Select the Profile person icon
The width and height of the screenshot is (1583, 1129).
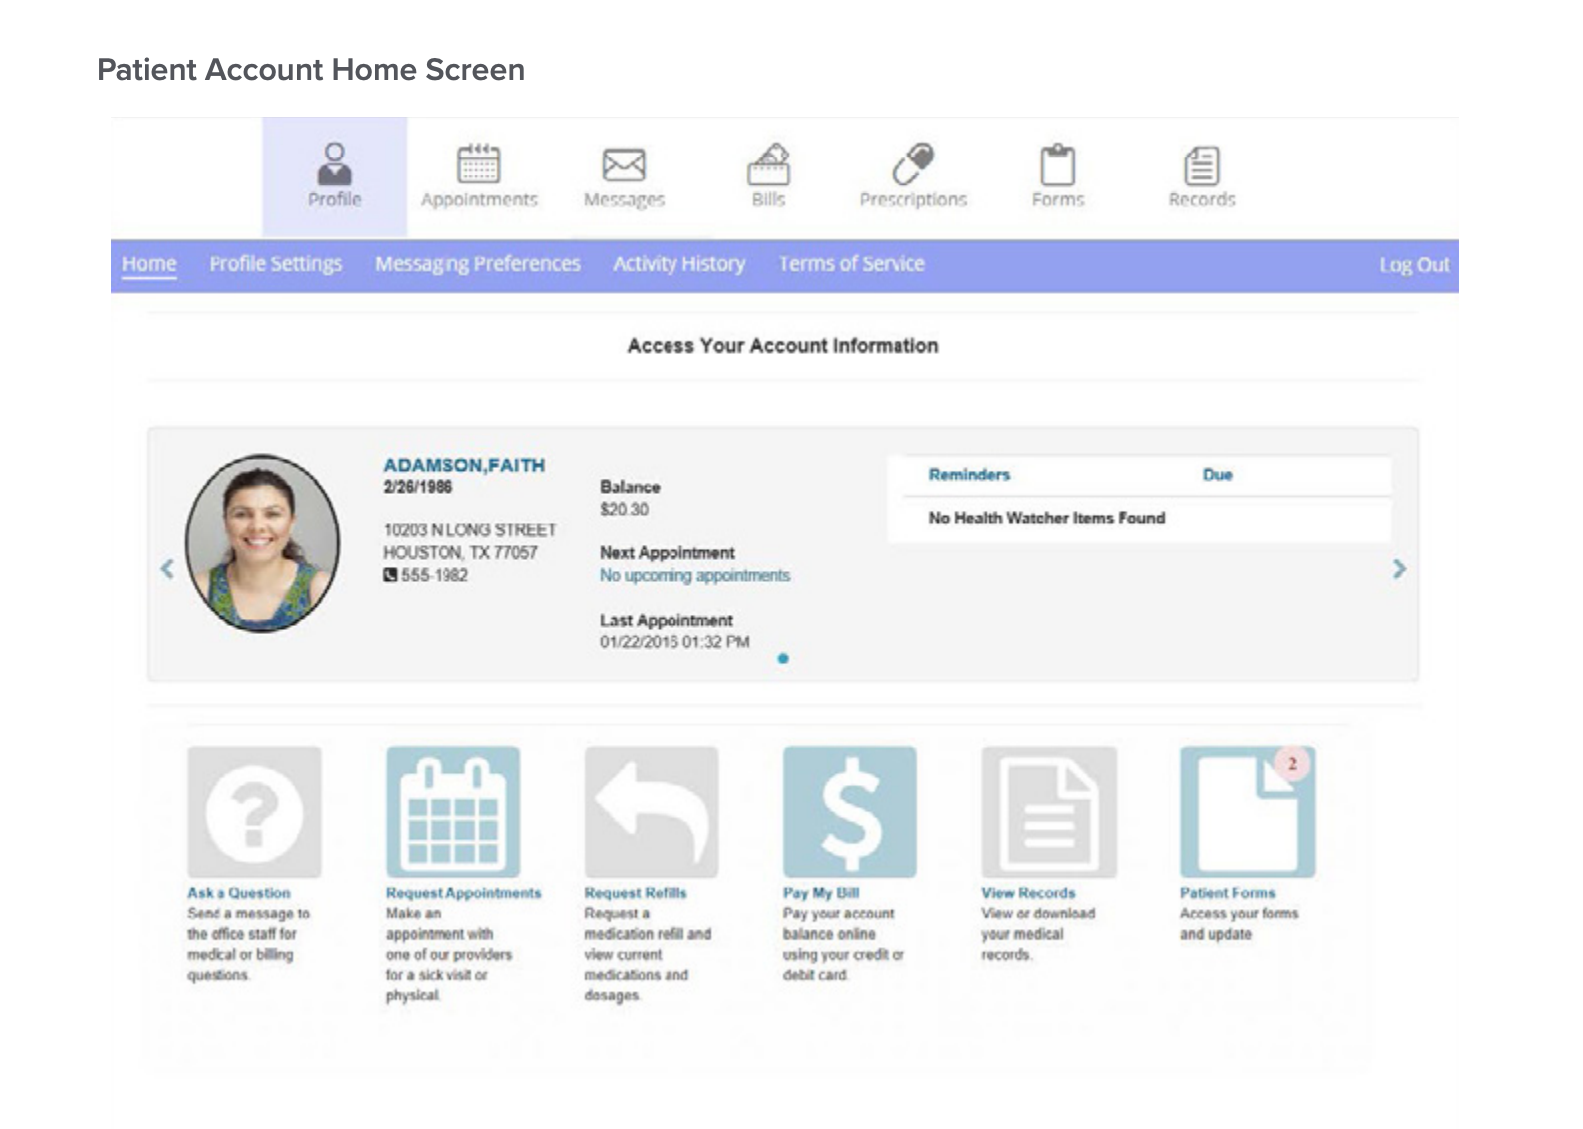click(334, 163)
